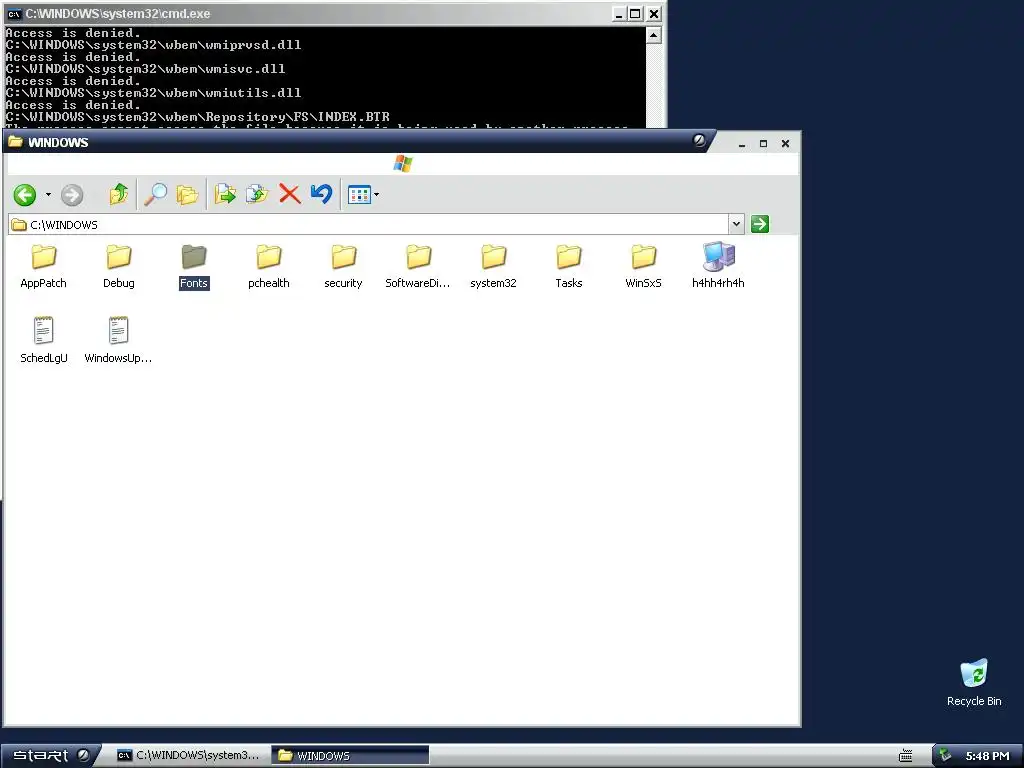This screenshot has height=768, width=1024.
Task: Select the SchedLgU text file
Action: tap(44, 340)
